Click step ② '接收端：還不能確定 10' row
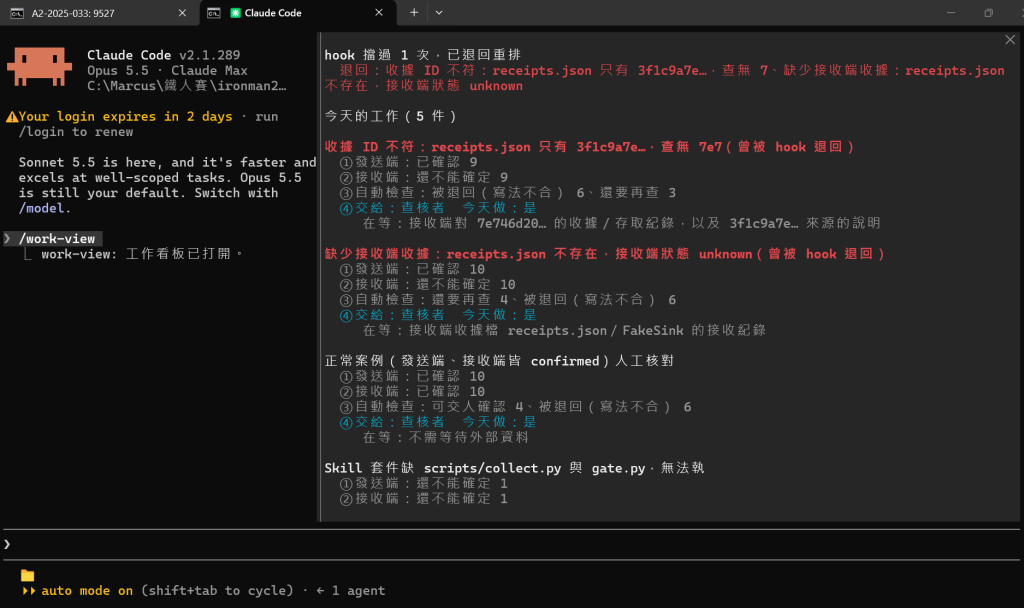 [428, 285]
